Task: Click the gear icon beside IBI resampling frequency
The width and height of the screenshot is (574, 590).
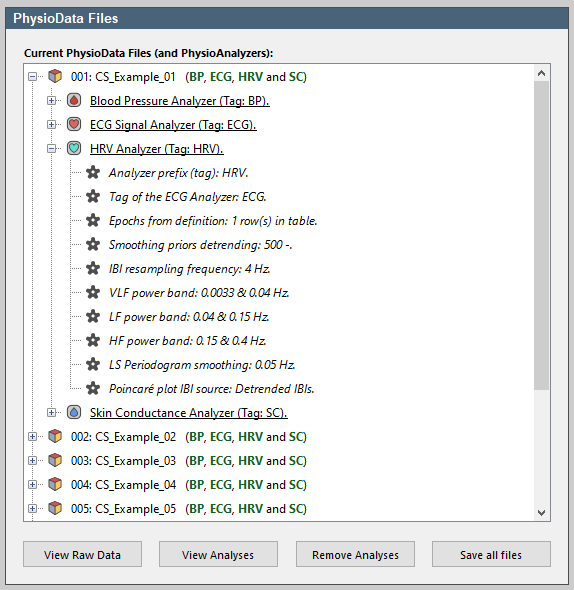Action: pyautogui.click(x=93, y=269)
